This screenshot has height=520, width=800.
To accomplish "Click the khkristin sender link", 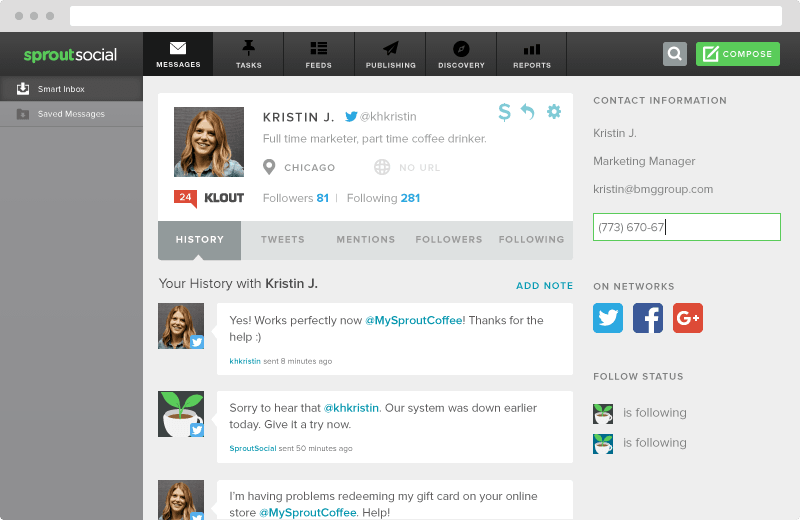I will click(245, 361).
